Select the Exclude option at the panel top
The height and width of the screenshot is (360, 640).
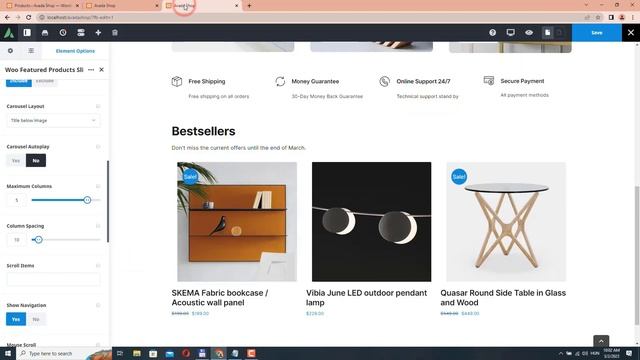[44, 82]
